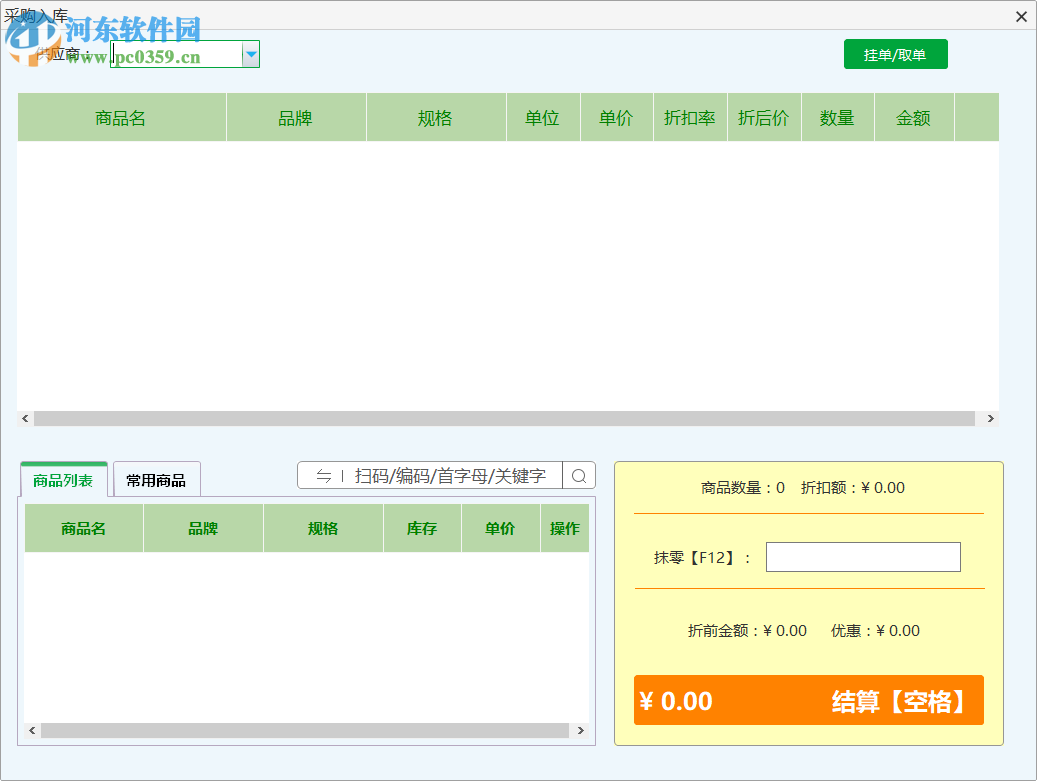Open the supplier dropdown arrow
The image size is (1037, 781).
point(251,54)
